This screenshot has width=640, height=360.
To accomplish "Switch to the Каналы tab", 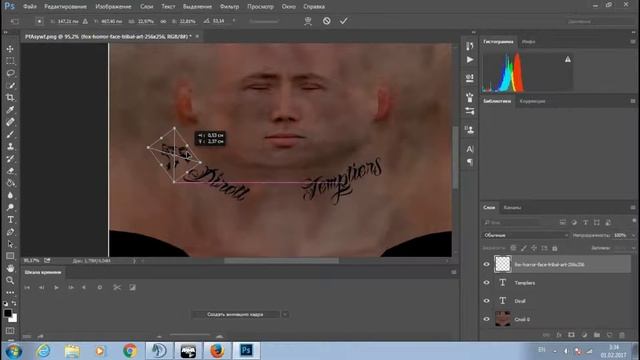I will click(x=512, y=208).
